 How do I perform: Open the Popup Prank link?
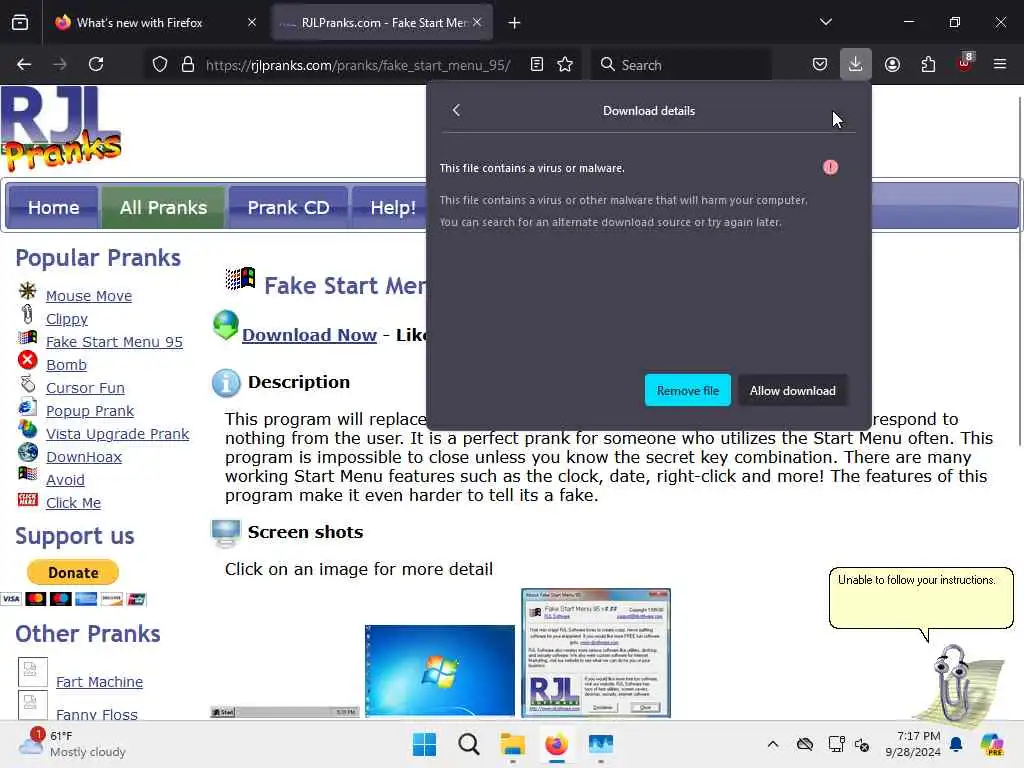pos(89,411)
